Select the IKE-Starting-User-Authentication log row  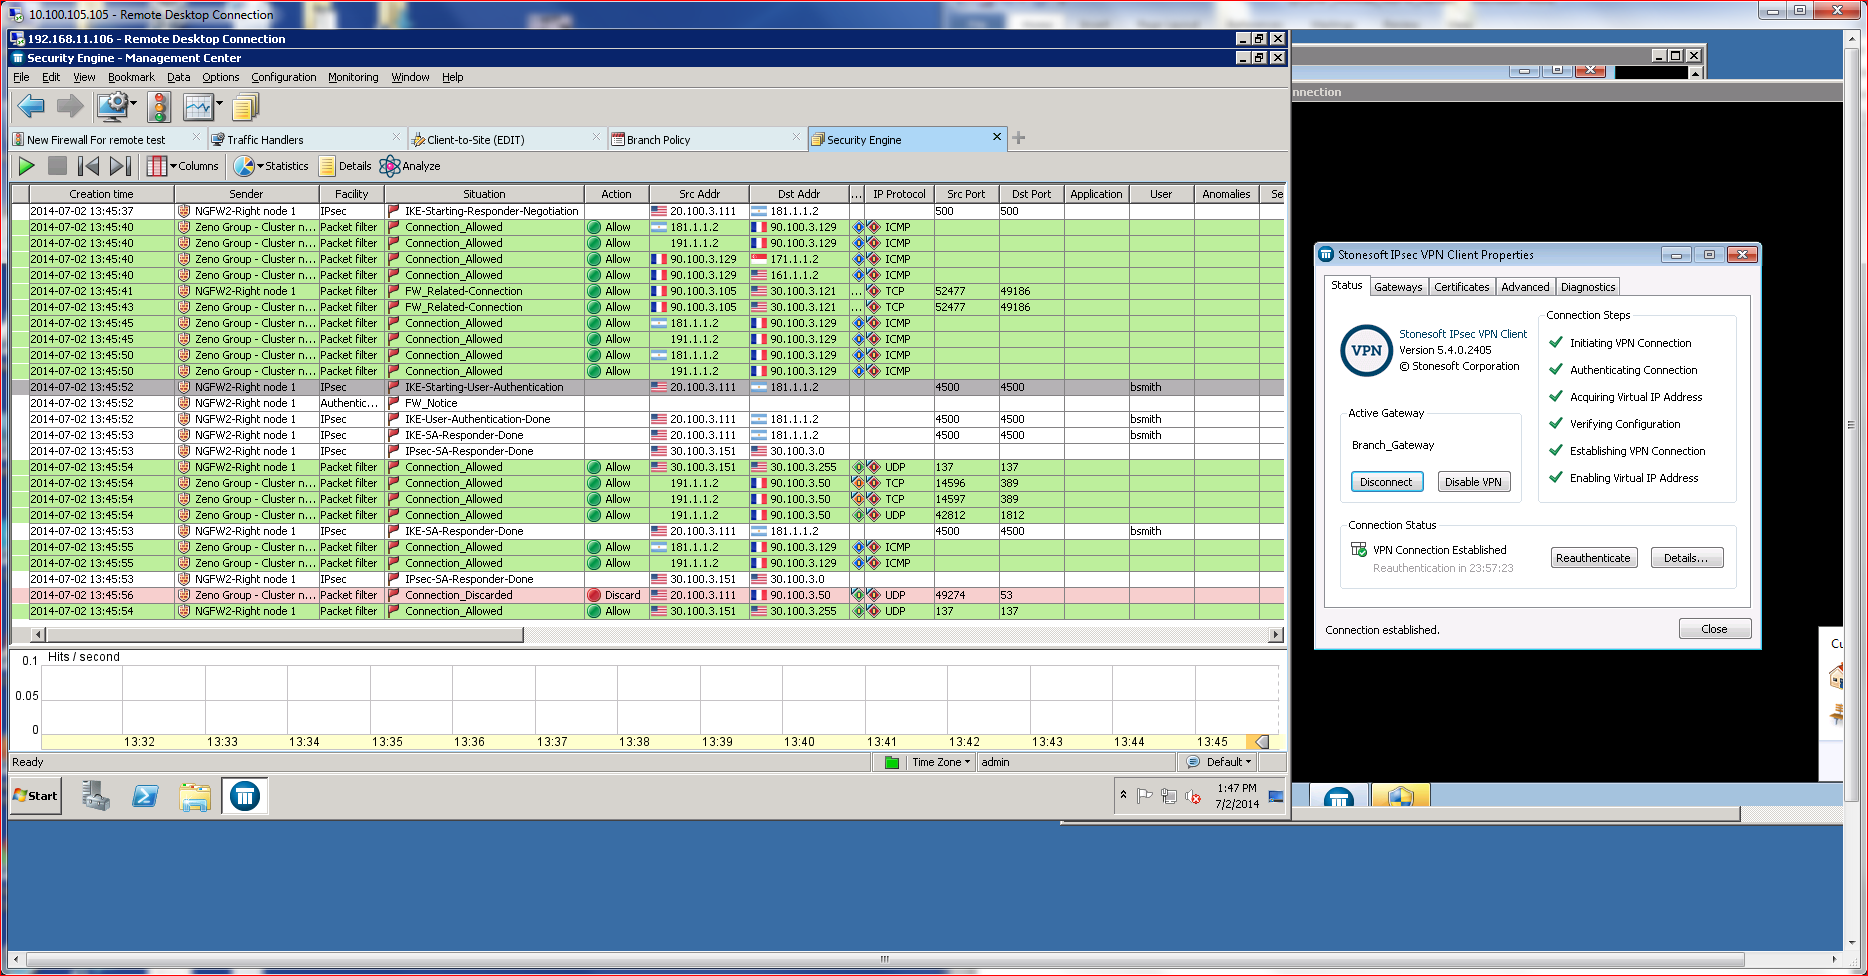647,387
